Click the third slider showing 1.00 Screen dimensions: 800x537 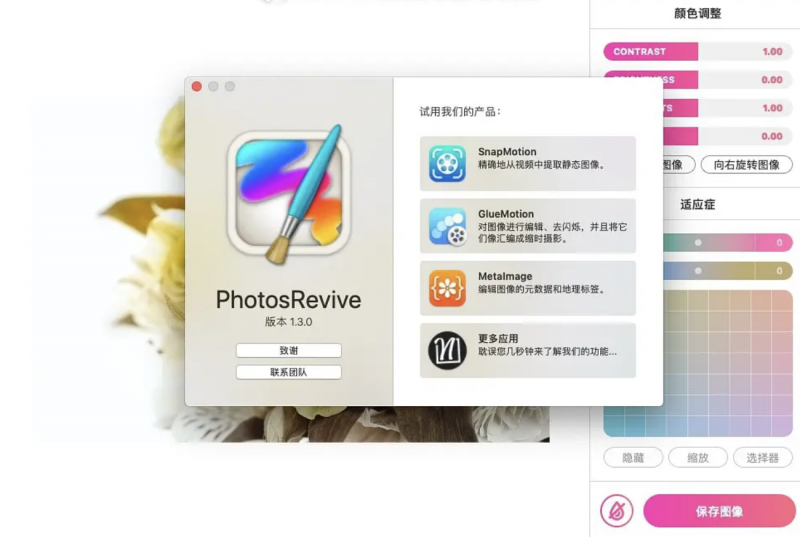pos(727,108)
